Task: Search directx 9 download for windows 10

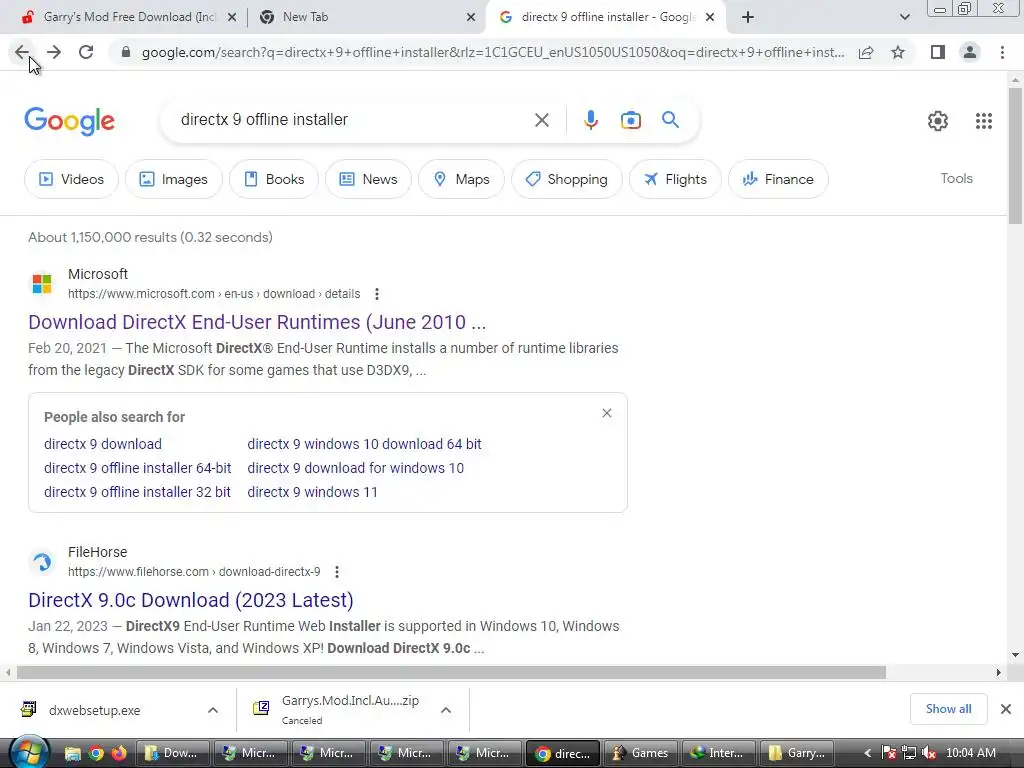Action: [x=356, y=468]
